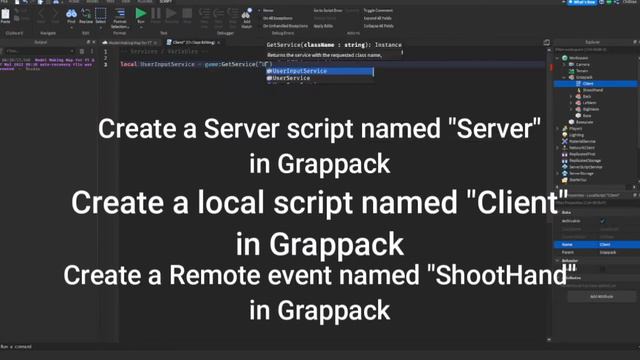Pick UserInputService from autocomplete list
The width and height of the screenshot is (640, 360).
[x=320, y=71]
